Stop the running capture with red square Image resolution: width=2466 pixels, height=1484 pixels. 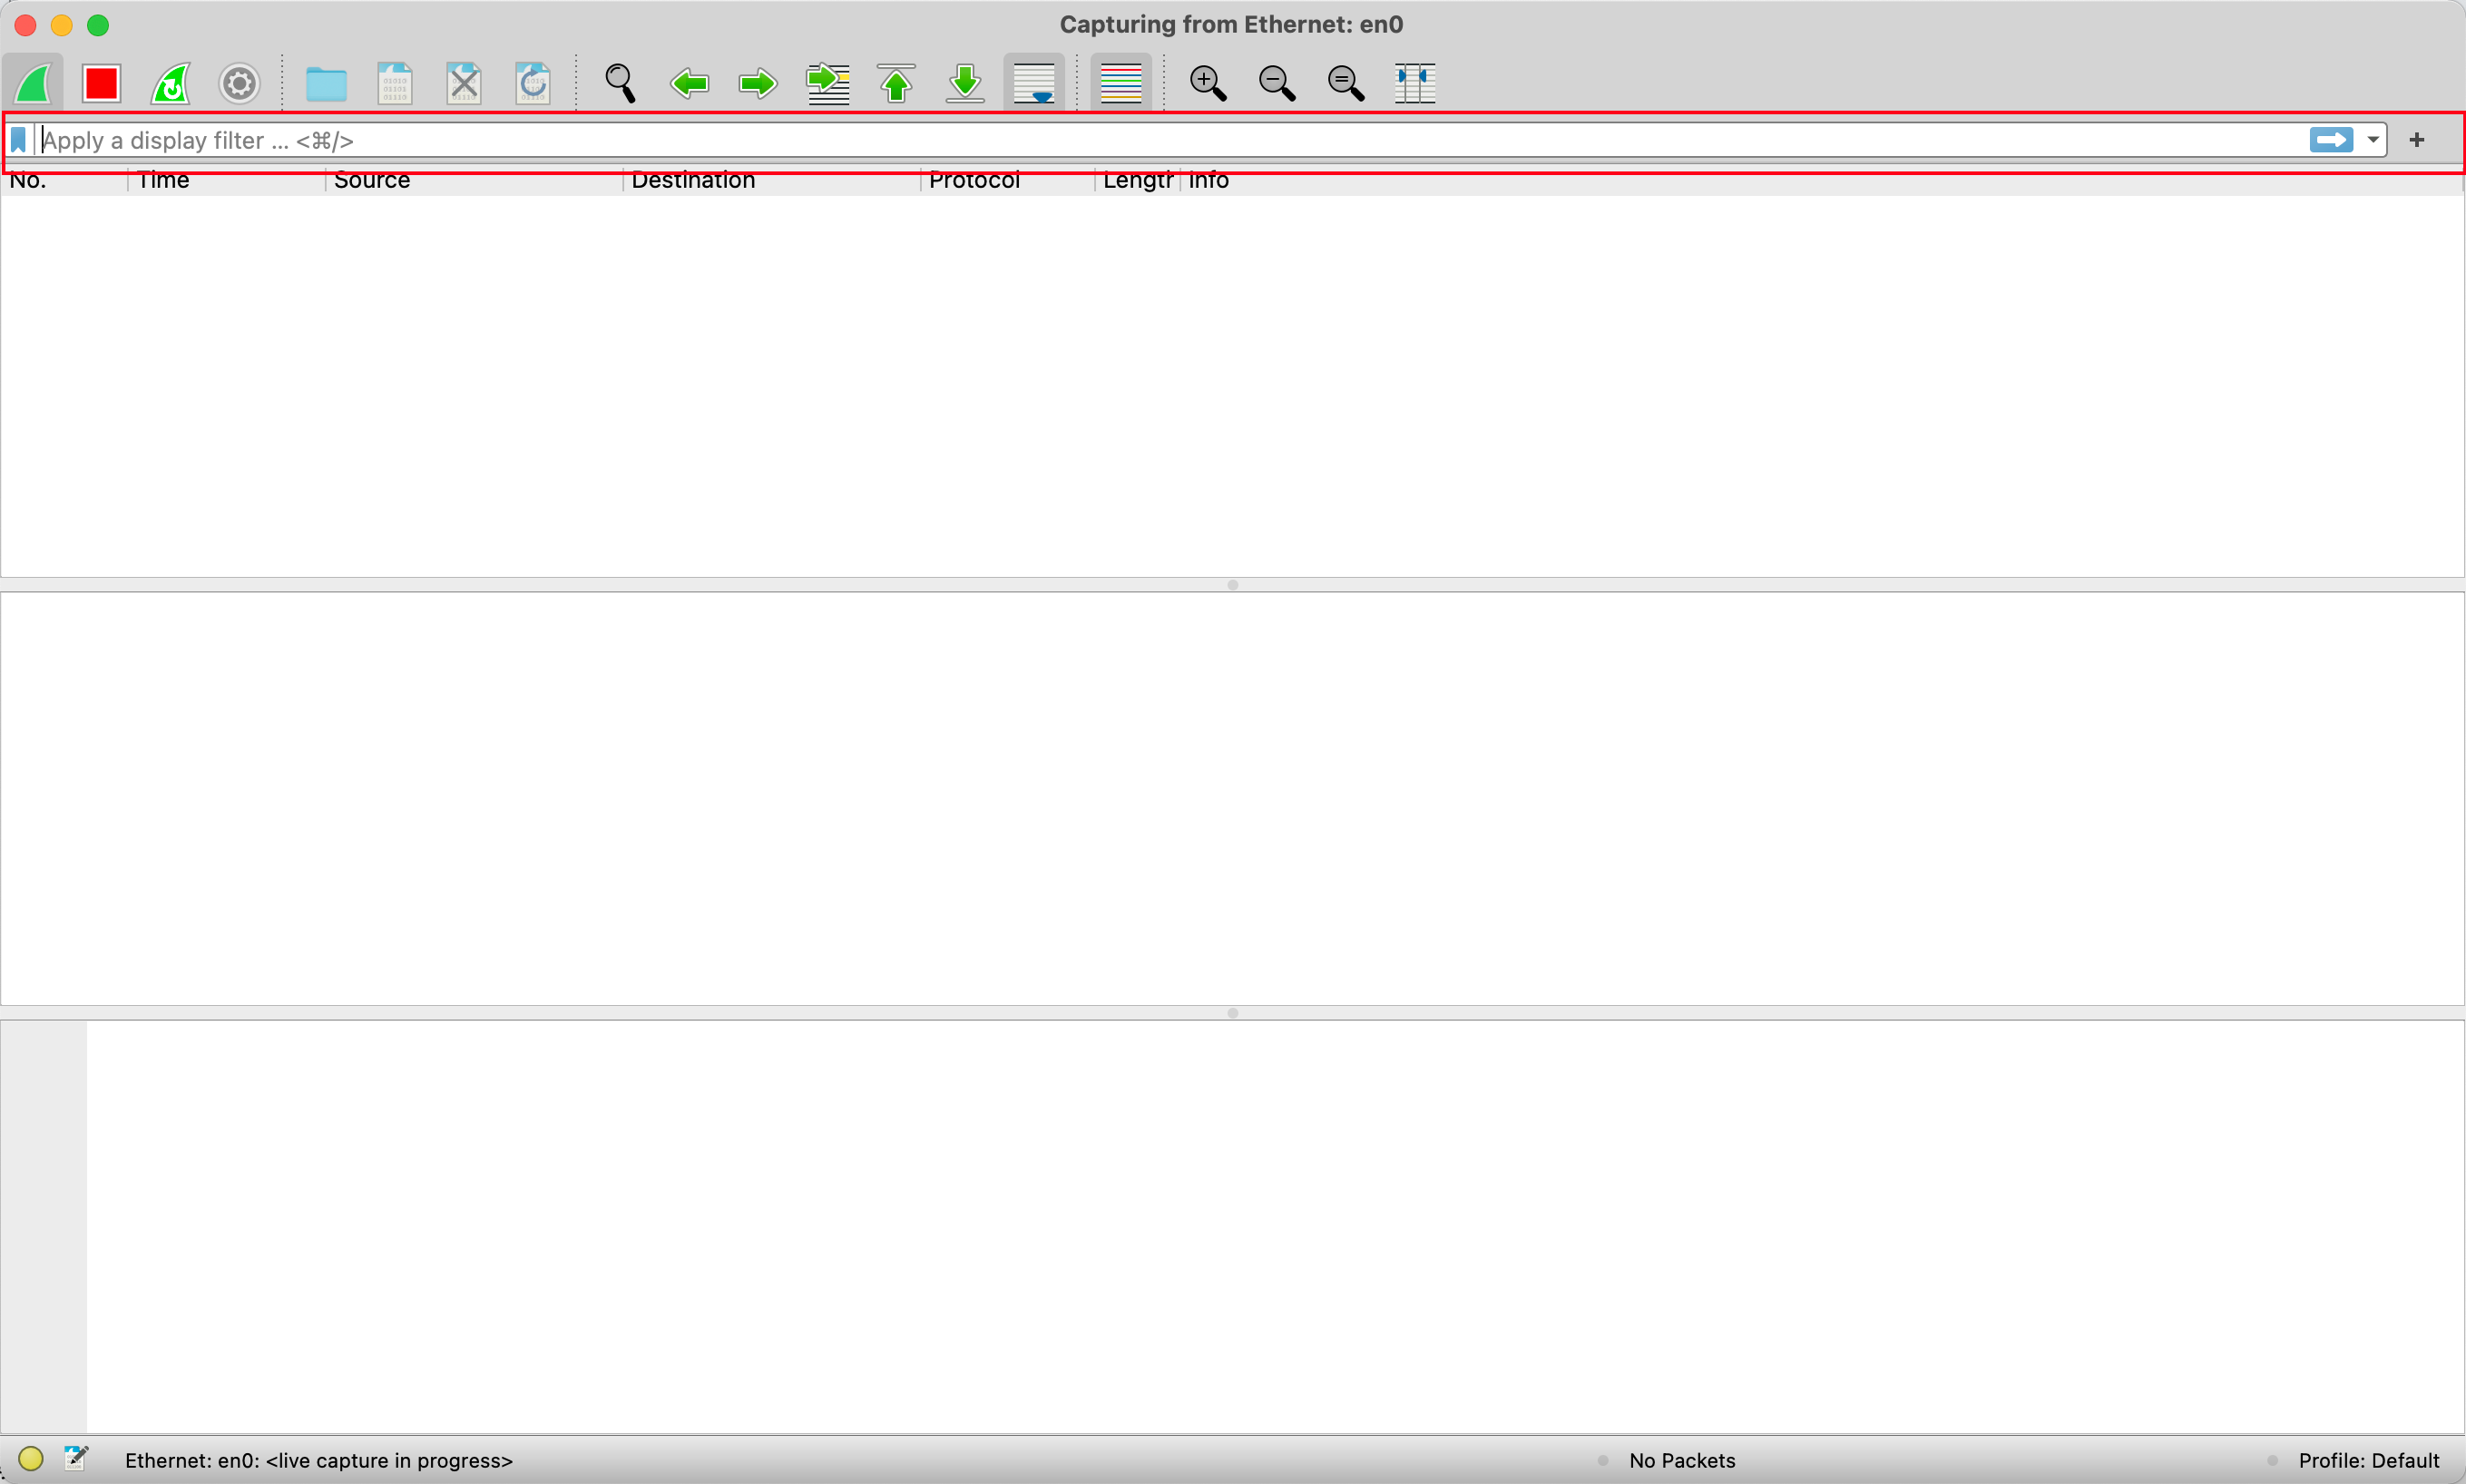click(101, 83)
